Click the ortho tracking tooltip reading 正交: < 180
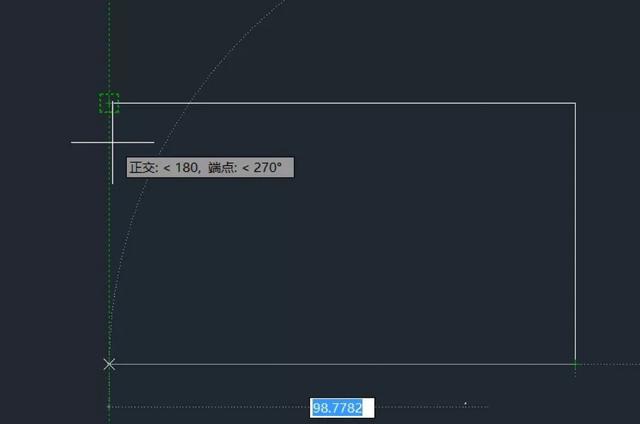 [210, 167]
